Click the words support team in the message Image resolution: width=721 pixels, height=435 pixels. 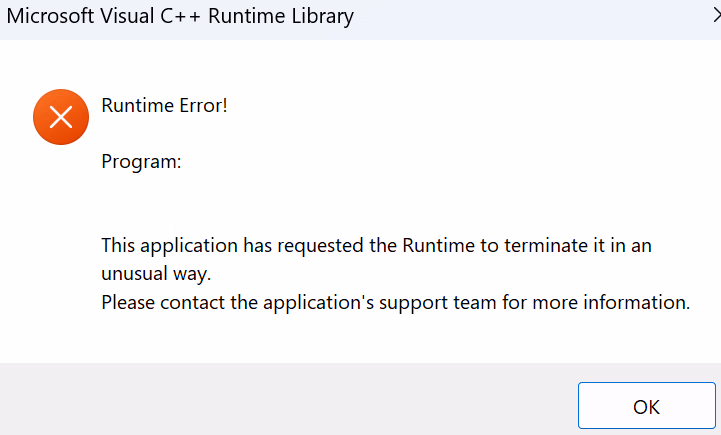[x=438, y=303]
